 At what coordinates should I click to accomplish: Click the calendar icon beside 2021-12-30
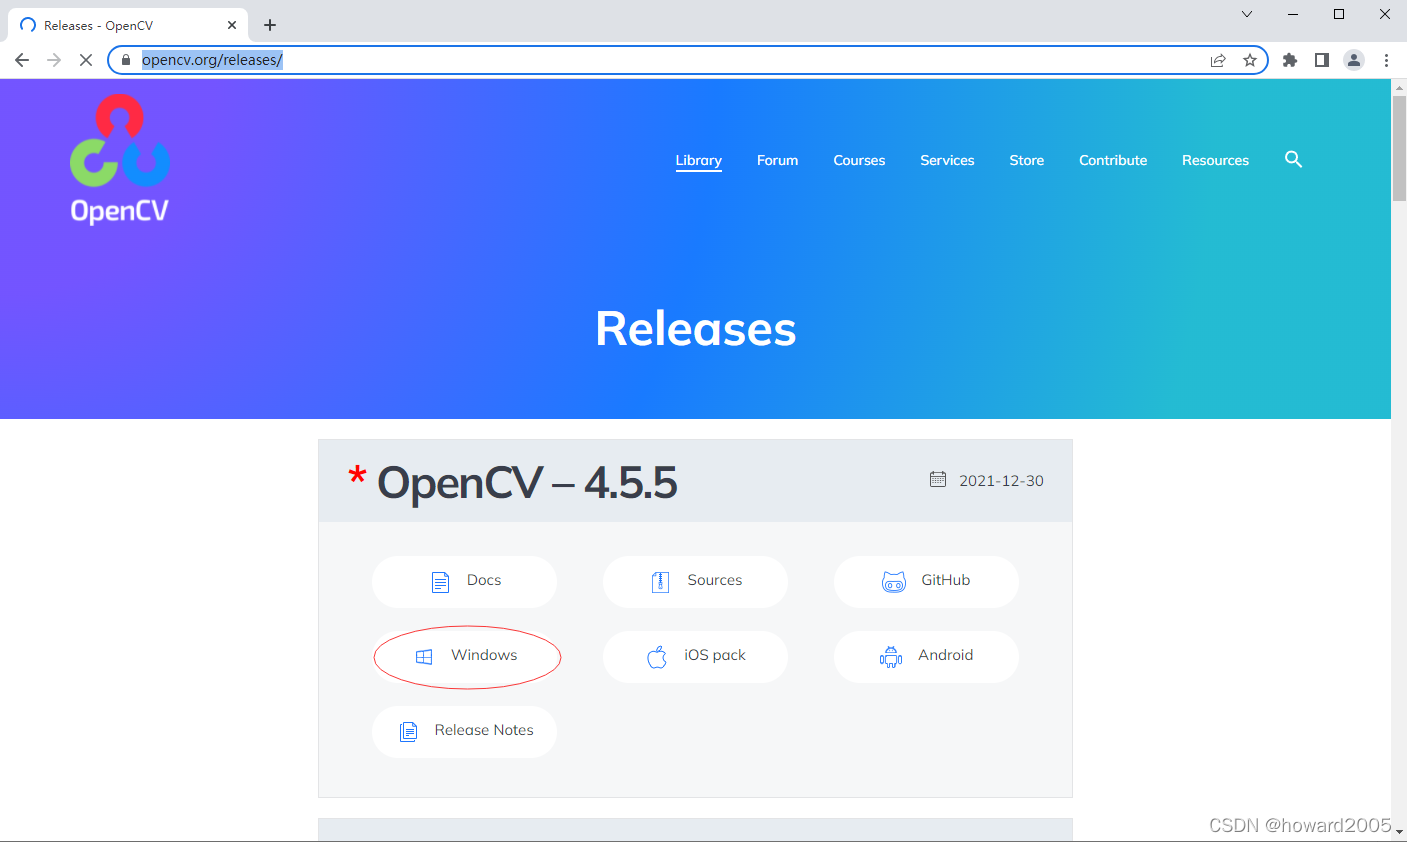(938, 479)
